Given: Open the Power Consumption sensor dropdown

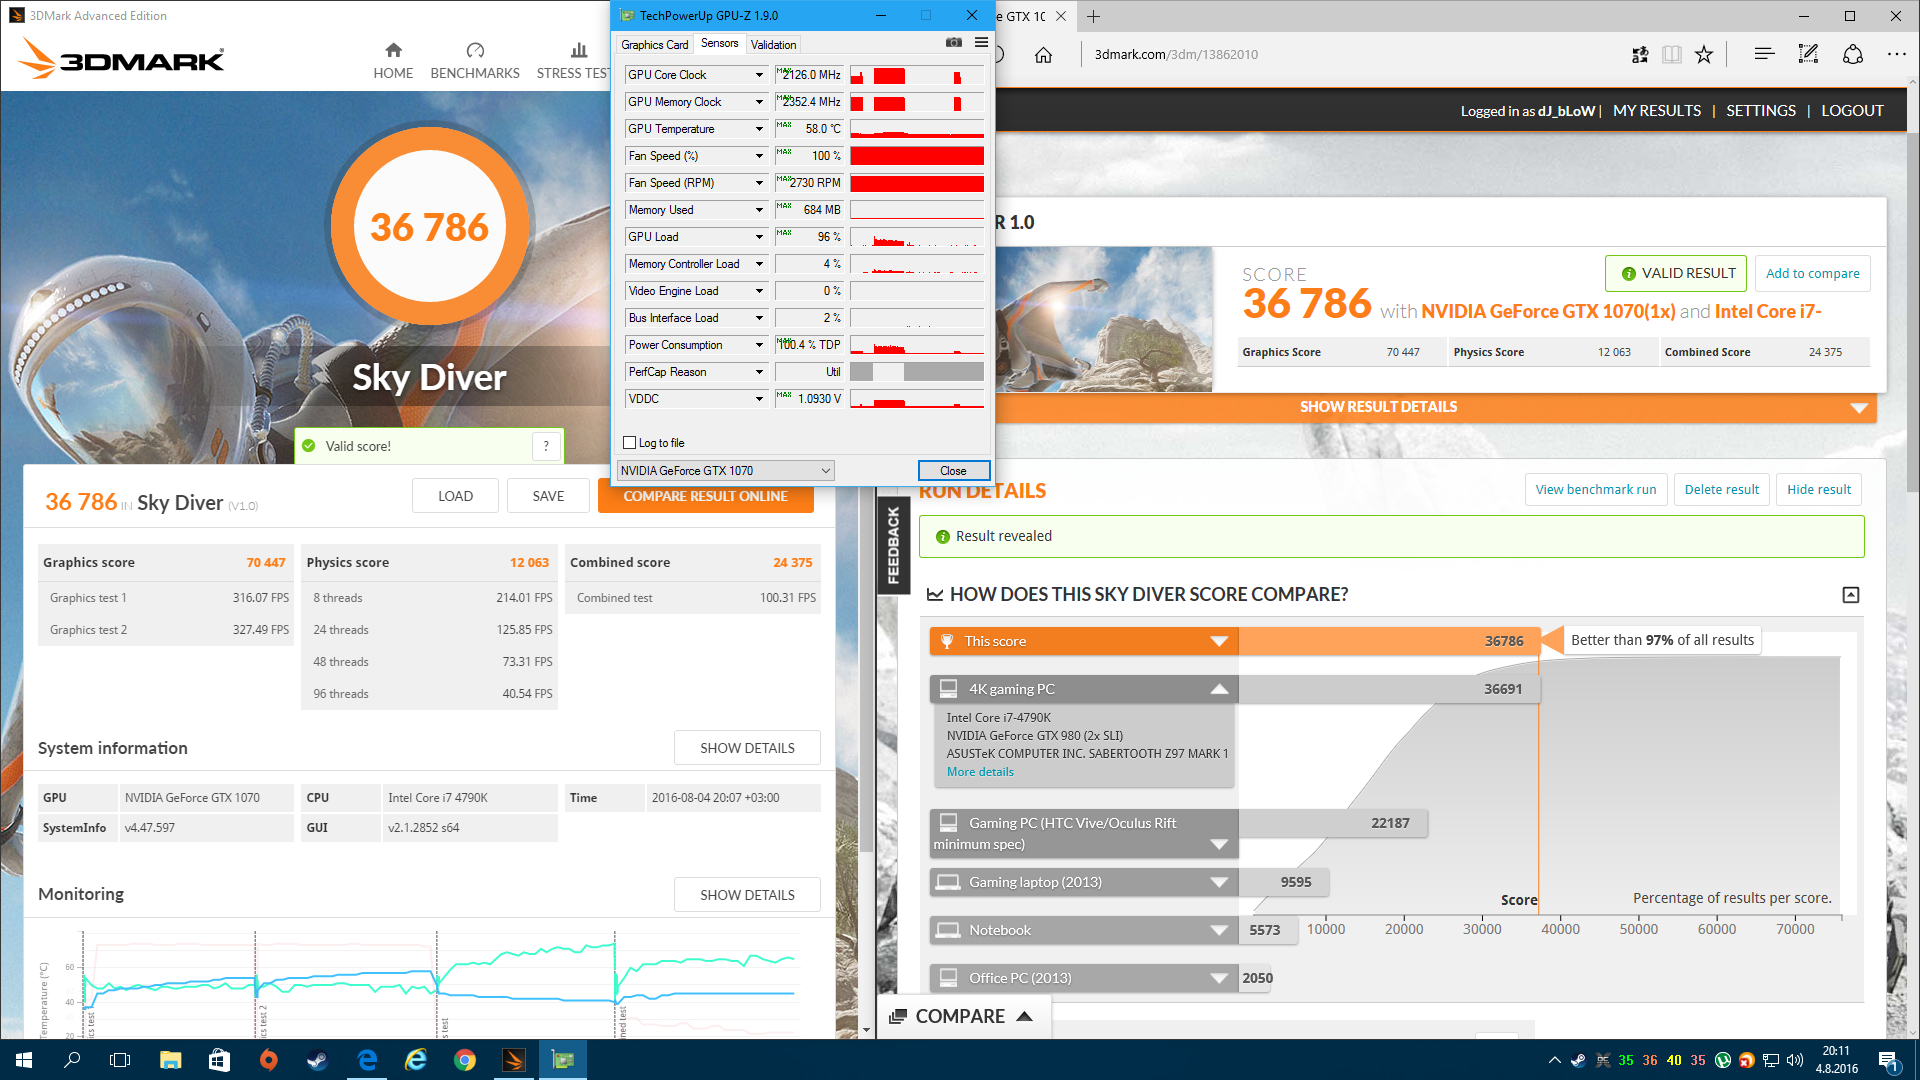Looking at the screenshot, I should [x=759, y=345].
